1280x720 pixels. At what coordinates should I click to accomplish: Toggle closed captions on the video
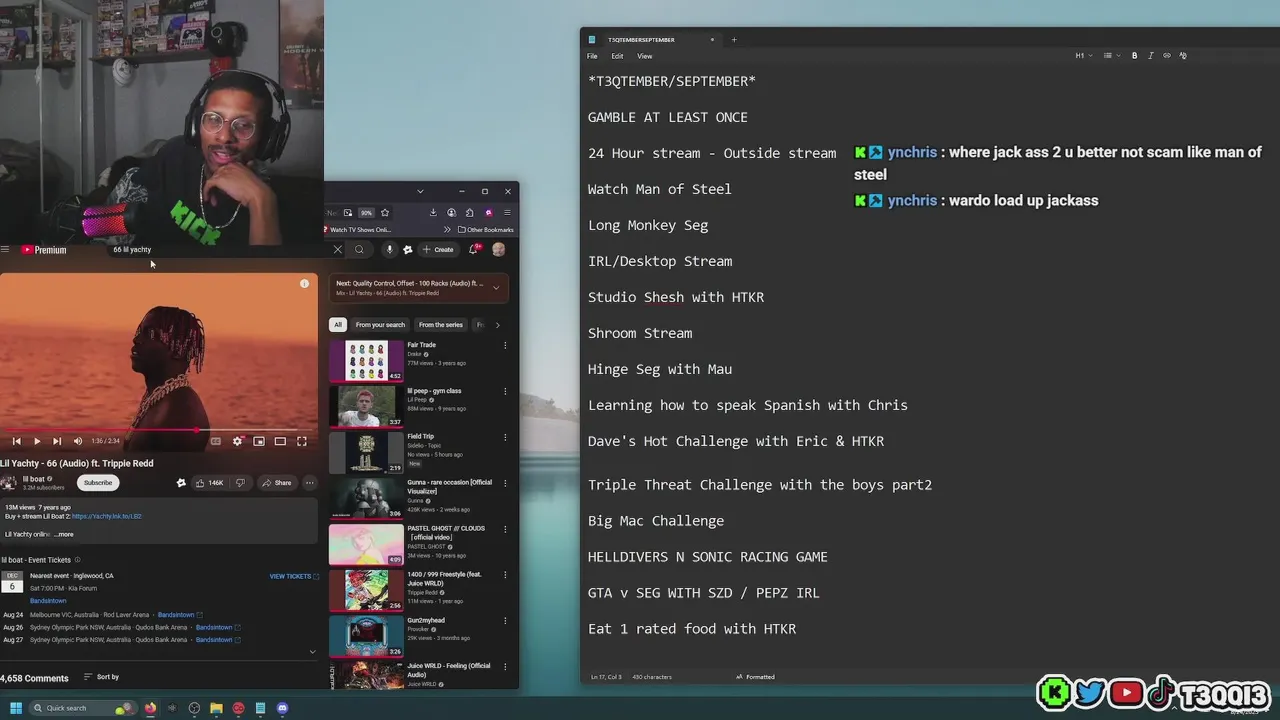pyautogui.click(x=216, y=441)
